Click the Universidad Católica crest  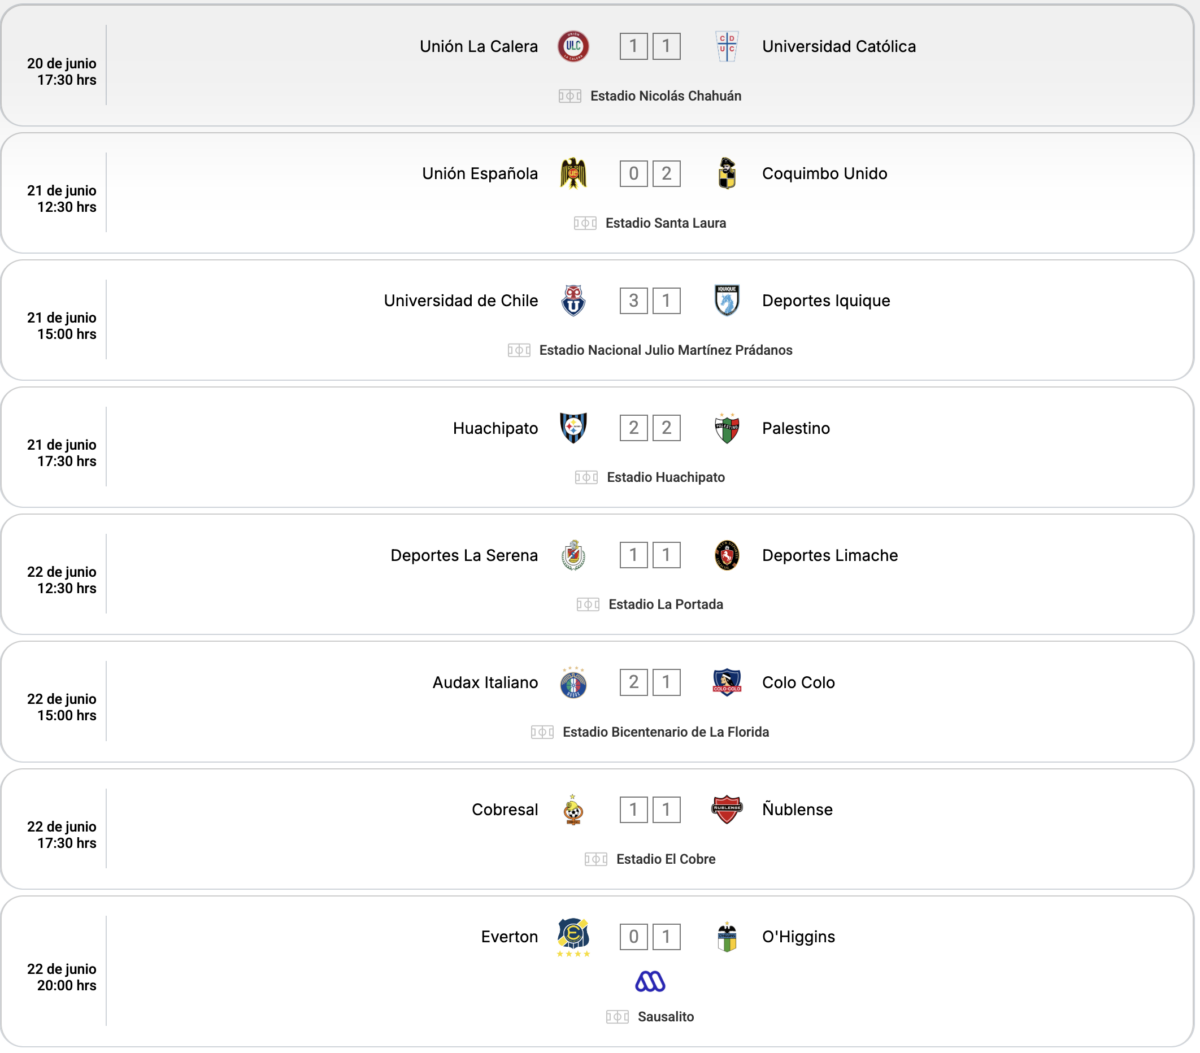click(727, 46)
